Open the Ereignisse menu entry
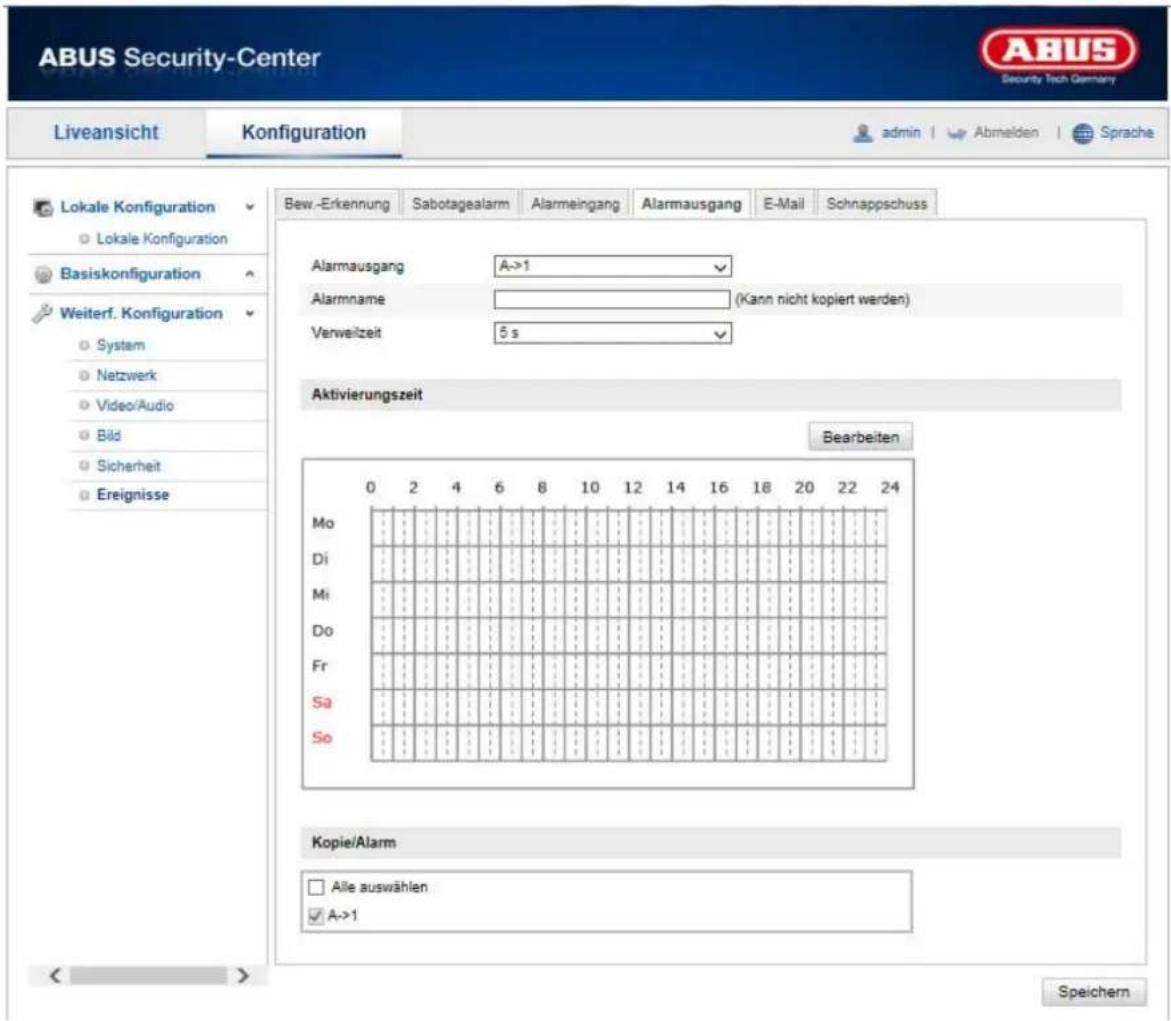Screen dimensions: 1171x1021 click(133, 494)
